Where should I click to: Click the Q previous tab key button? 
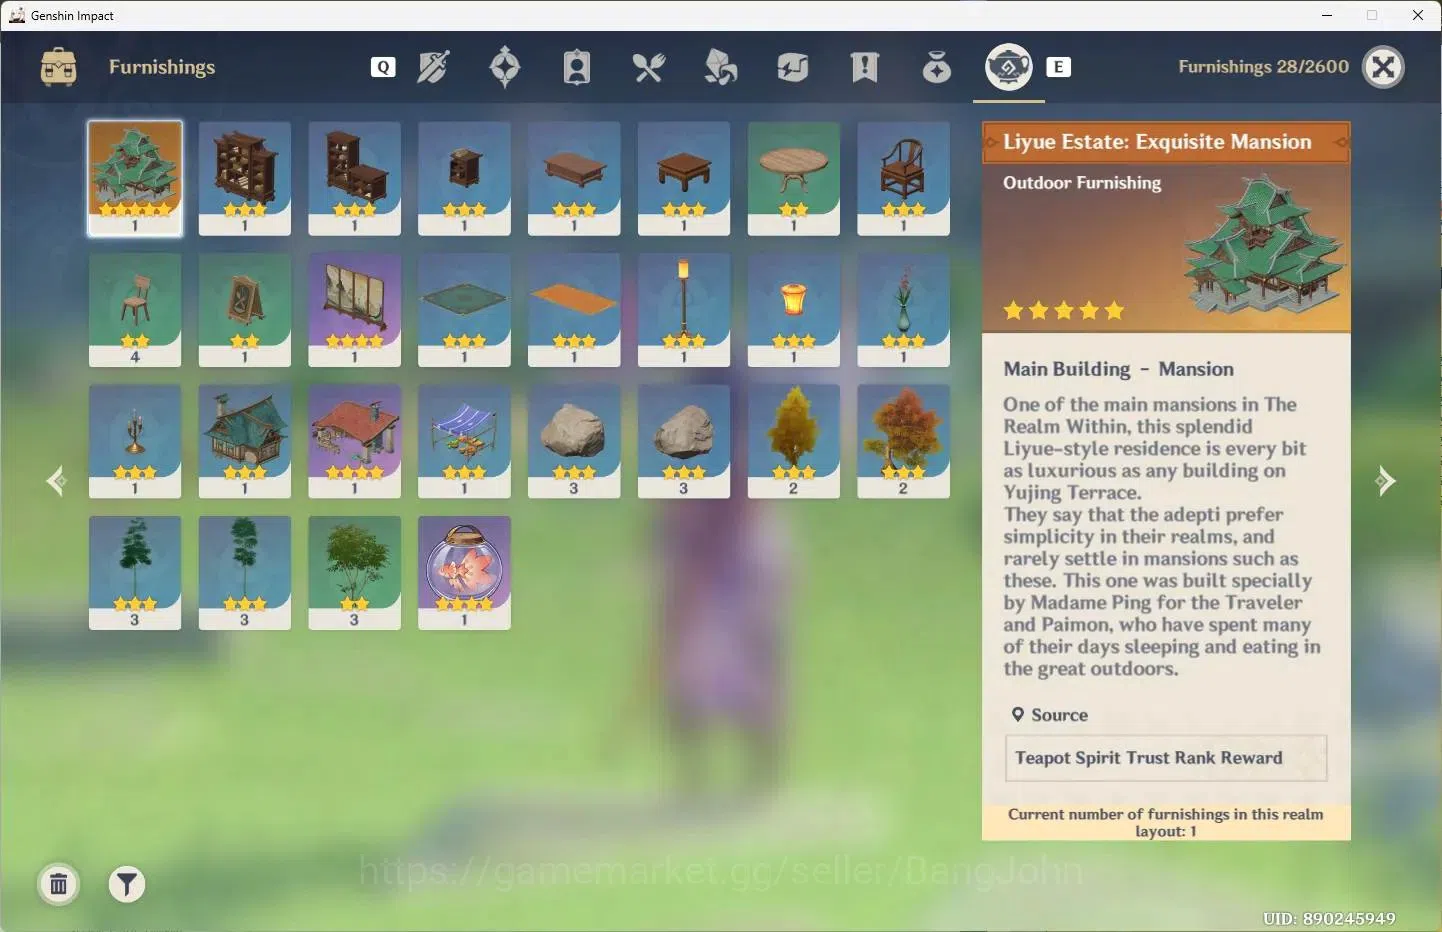coord(383,67)
